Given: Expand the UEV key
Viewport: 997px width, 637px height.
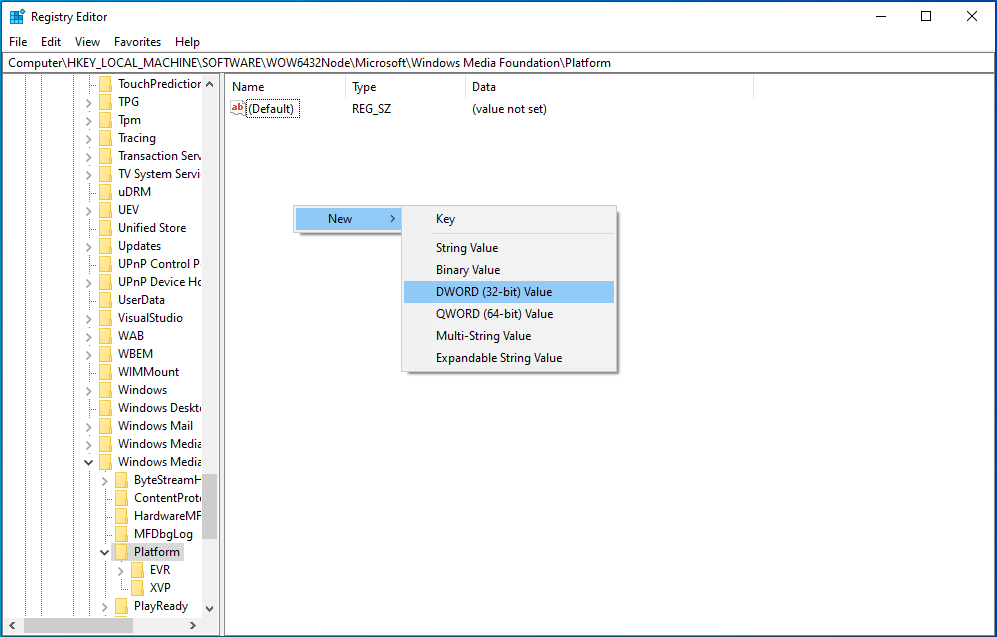Looking at the screenshot, I should pyautogui.click(x=88, y=210).
